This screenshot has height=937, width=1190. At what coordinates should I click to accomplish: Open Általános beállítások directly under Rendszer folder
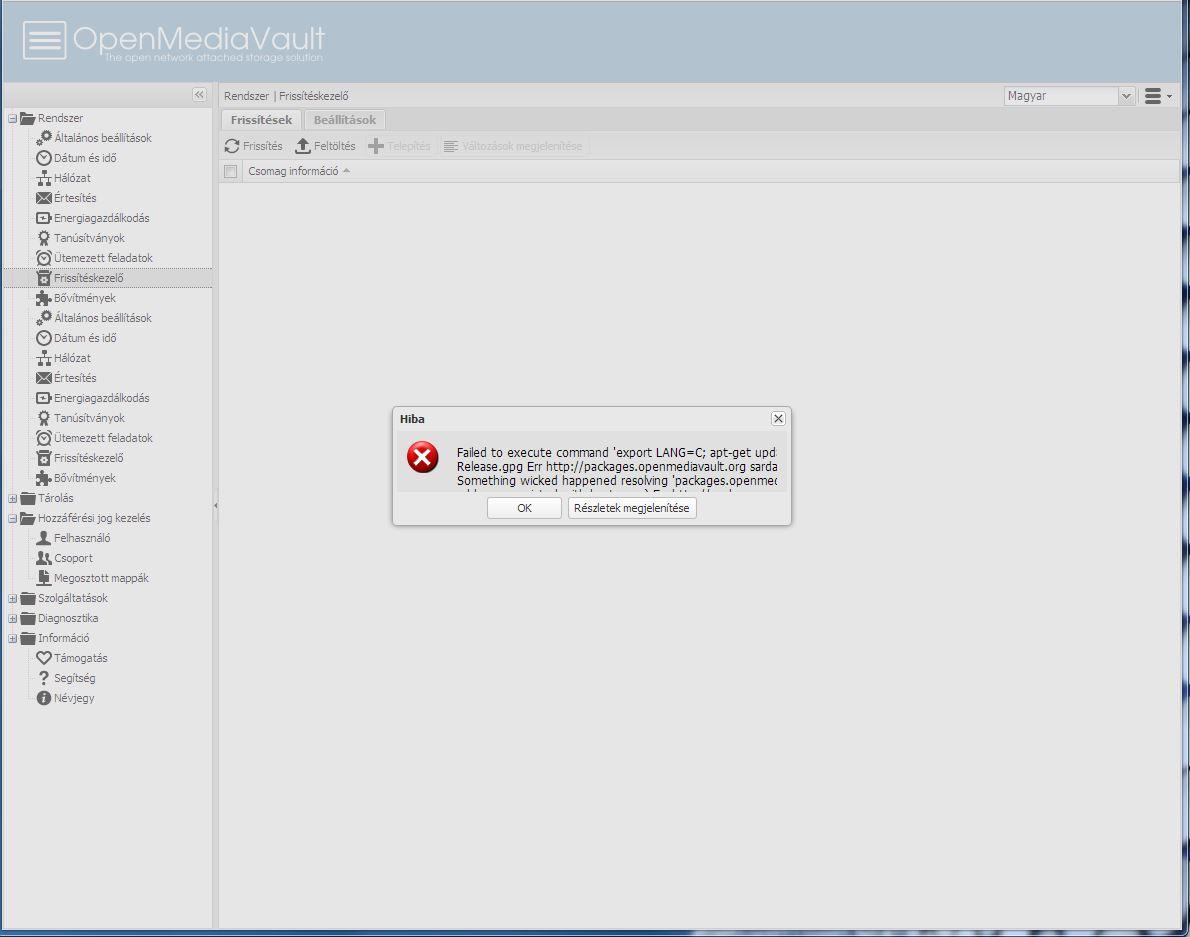coord(94,137)
